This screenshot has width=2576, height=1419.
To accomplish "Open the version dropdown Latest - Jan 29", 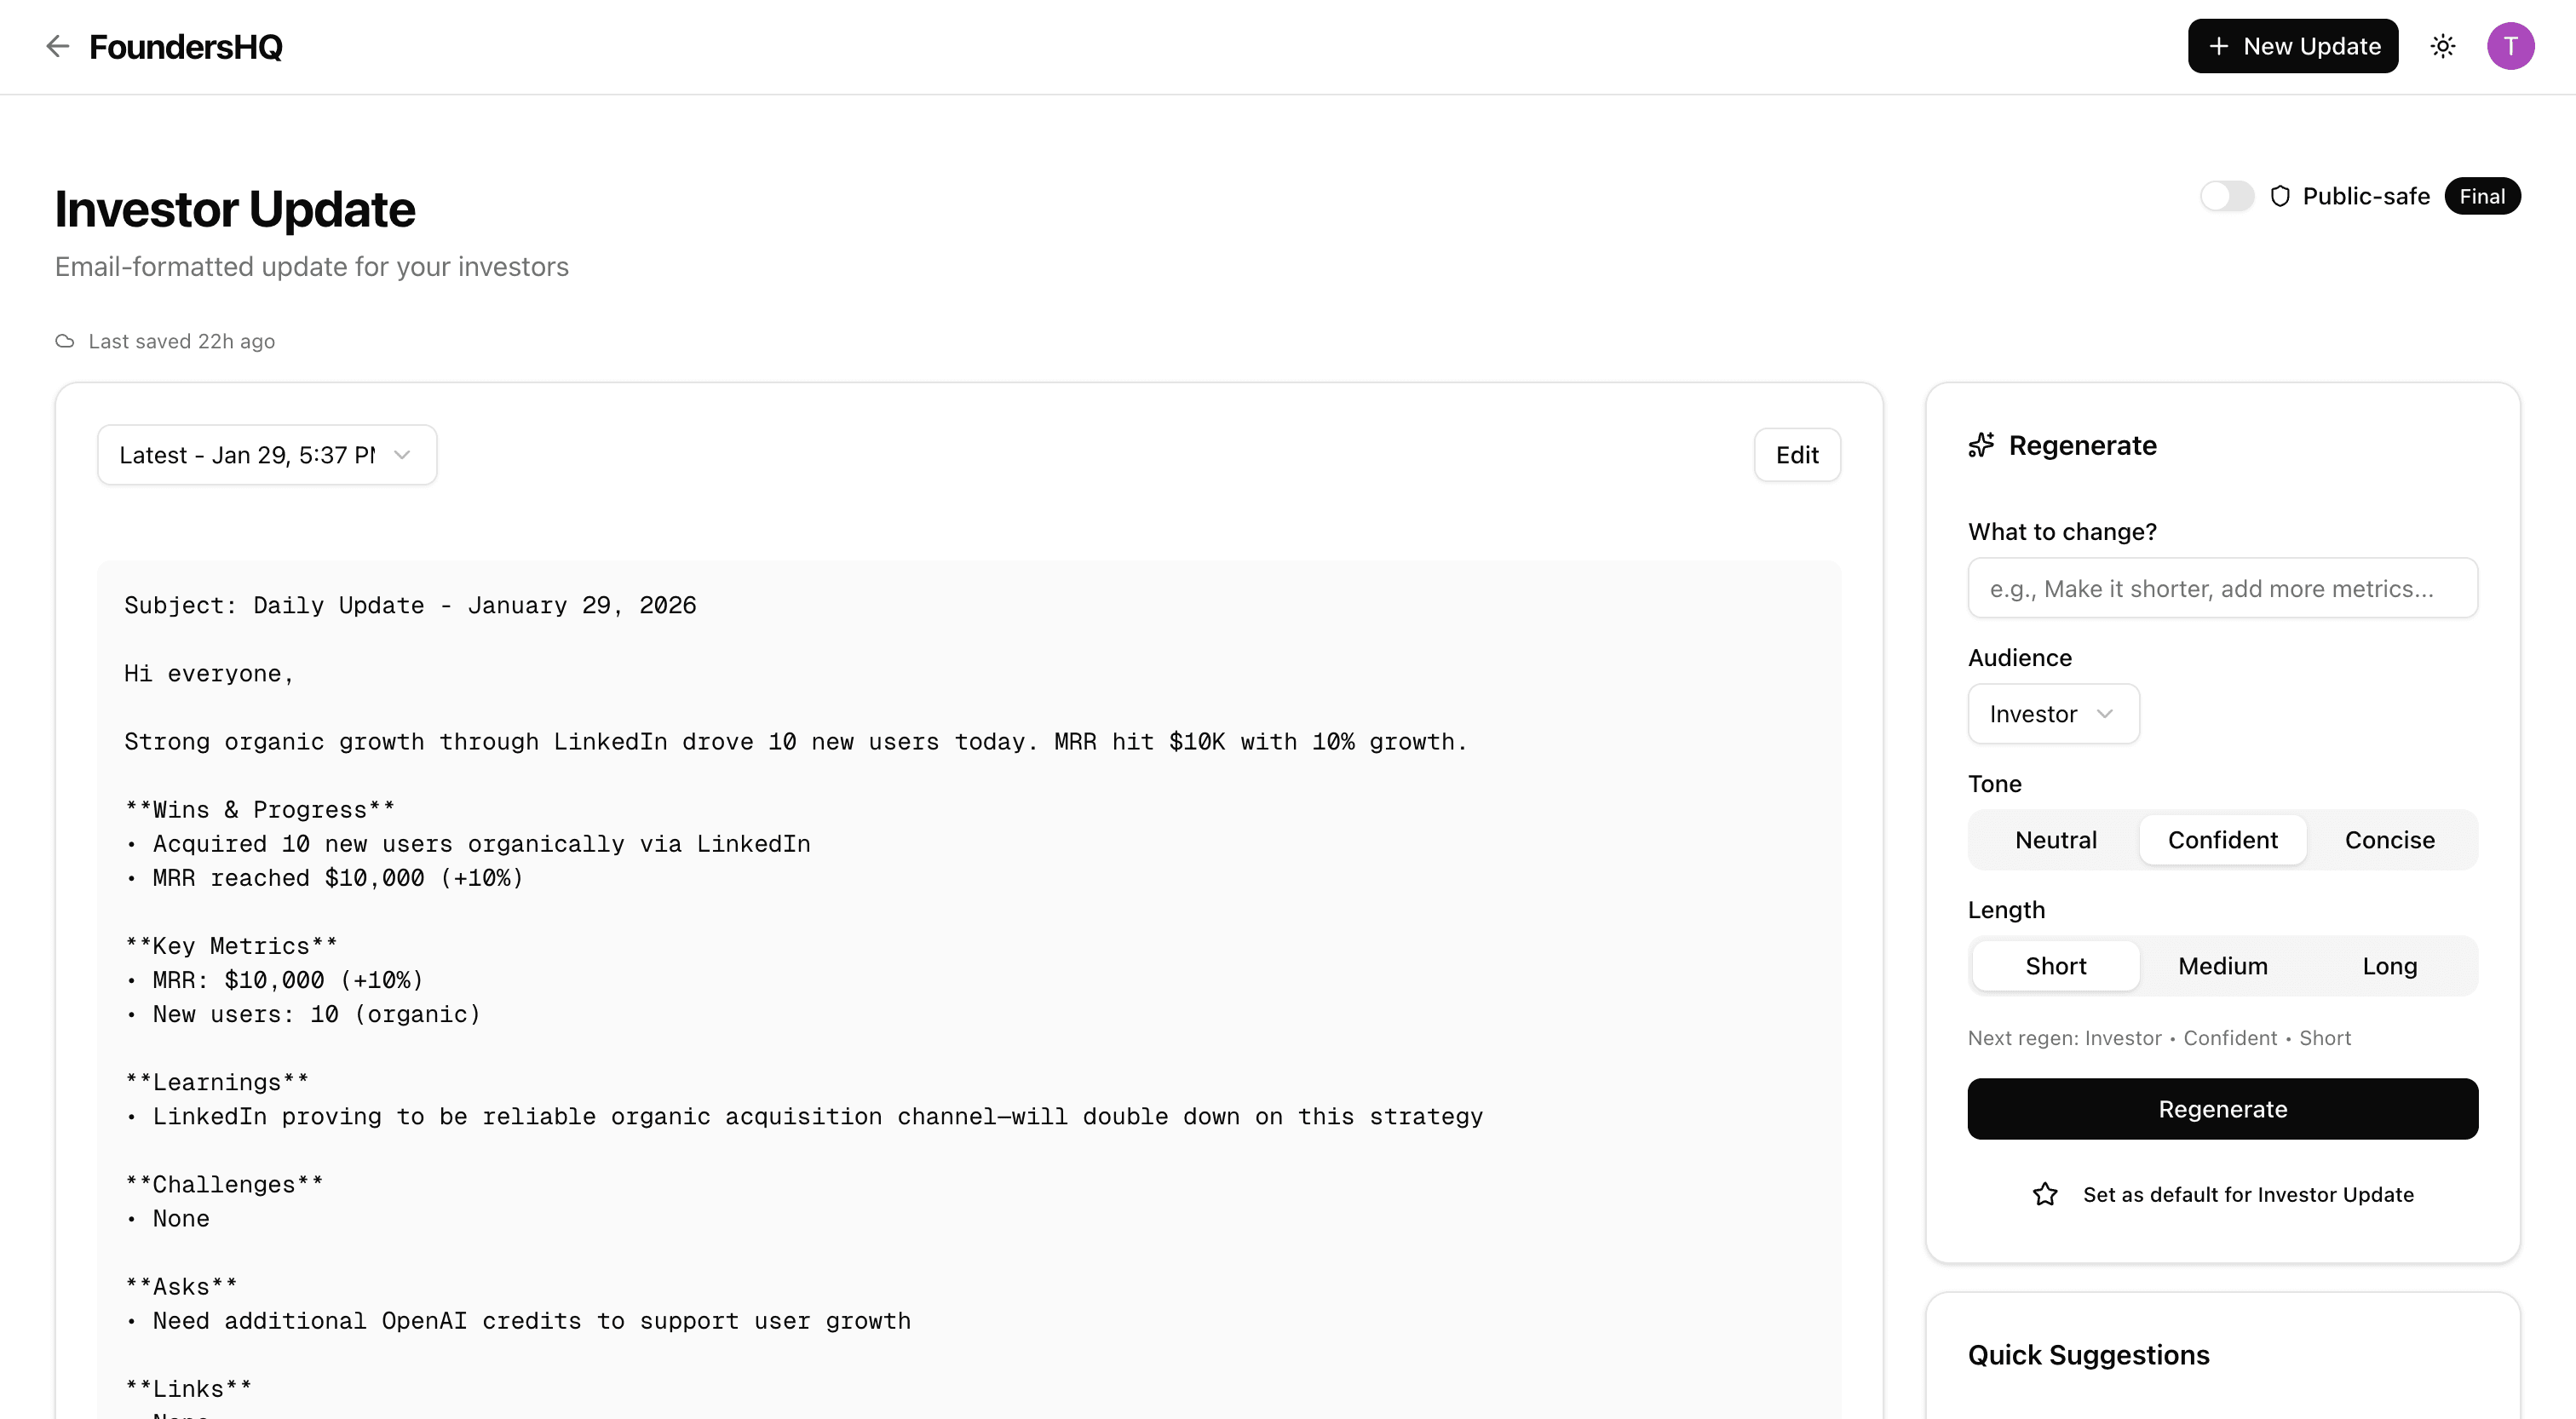I will coord(247,455).
